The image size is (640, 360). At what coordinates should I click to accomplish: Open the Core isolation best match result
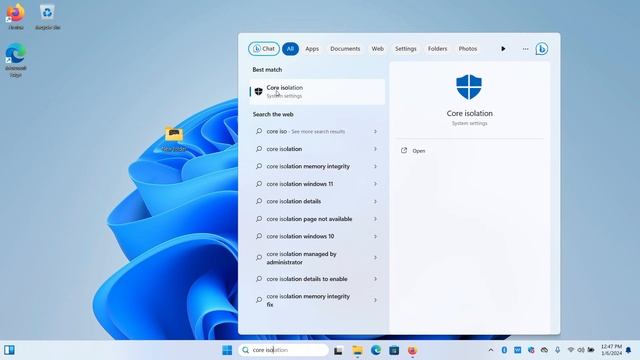317,91
